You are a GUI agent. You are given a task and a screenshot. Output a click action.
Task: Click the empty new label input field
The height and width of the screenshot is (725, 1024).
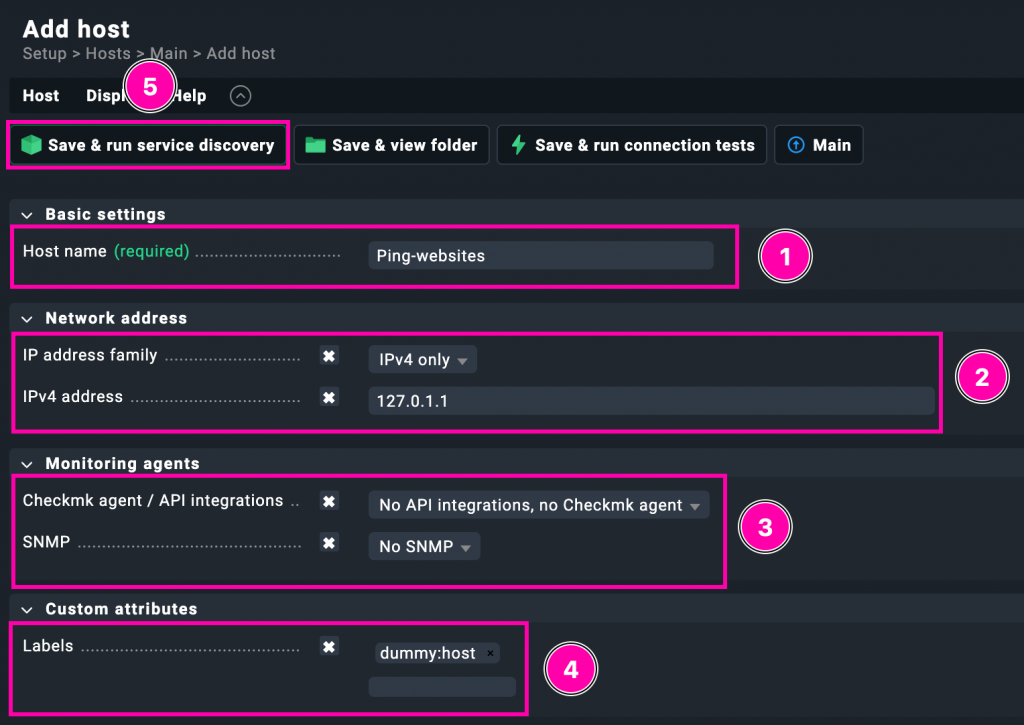442,687
